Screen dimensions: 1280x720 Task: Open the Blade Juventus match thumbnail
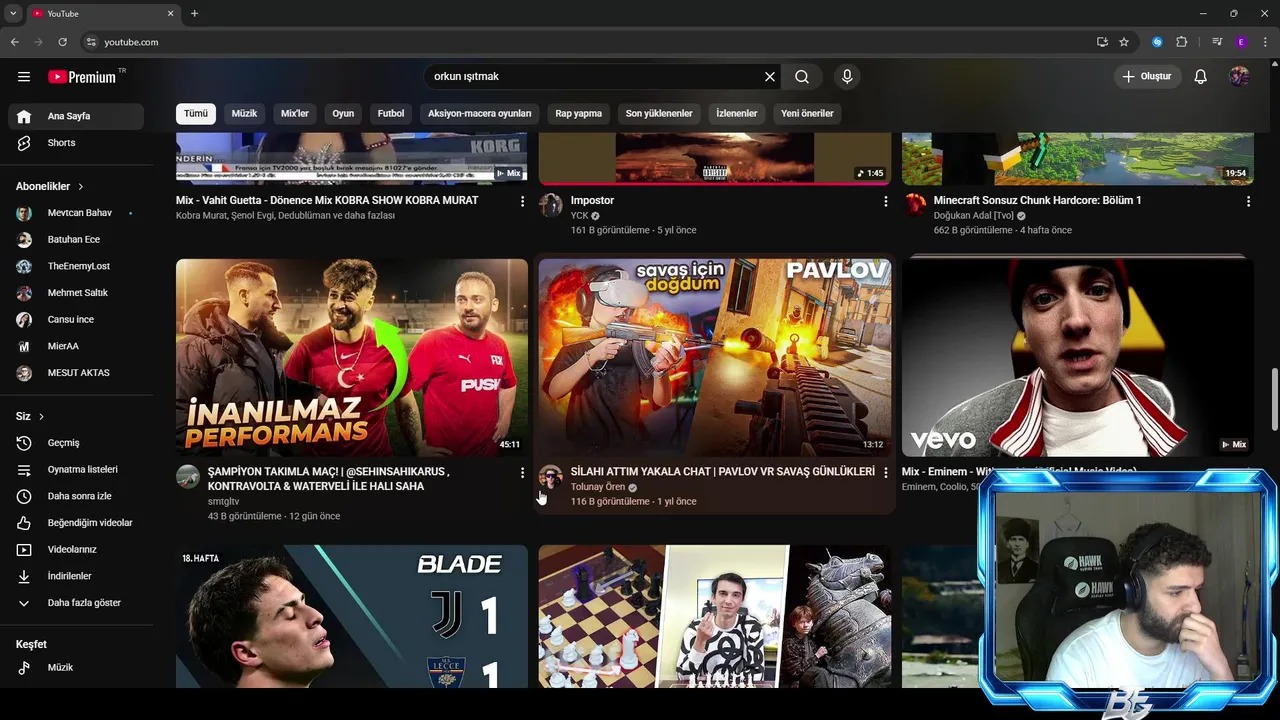[352, 616]
